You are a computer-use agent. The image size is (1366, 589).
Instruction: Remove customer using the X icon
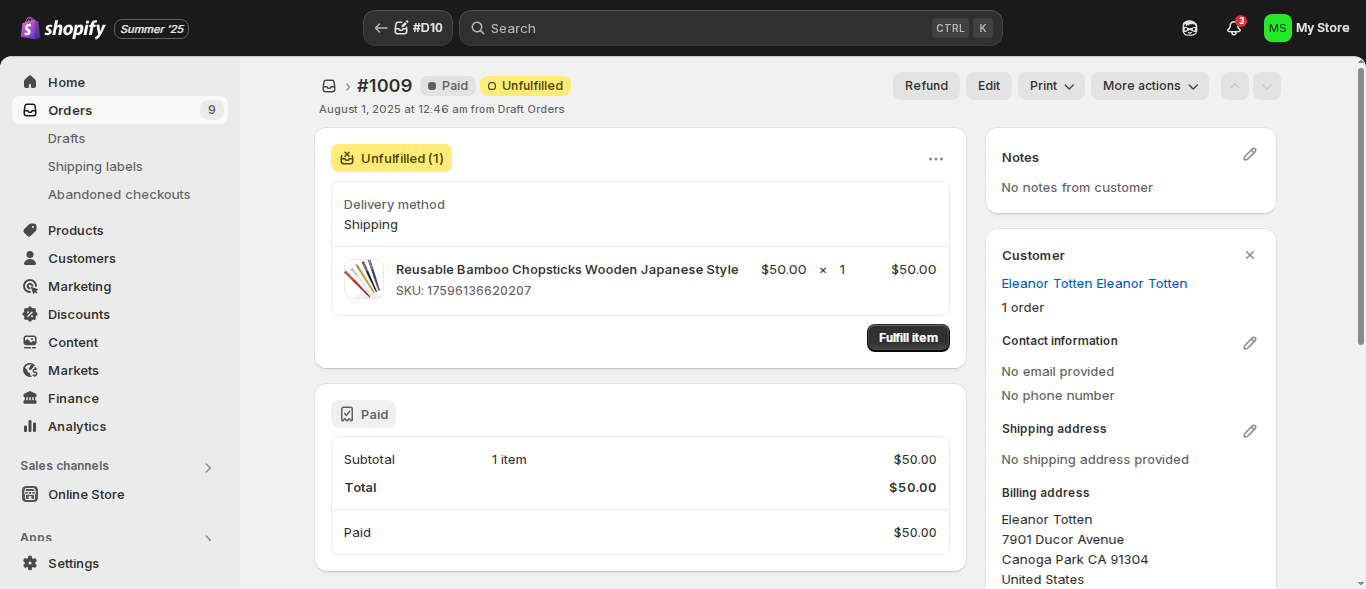1250,255
